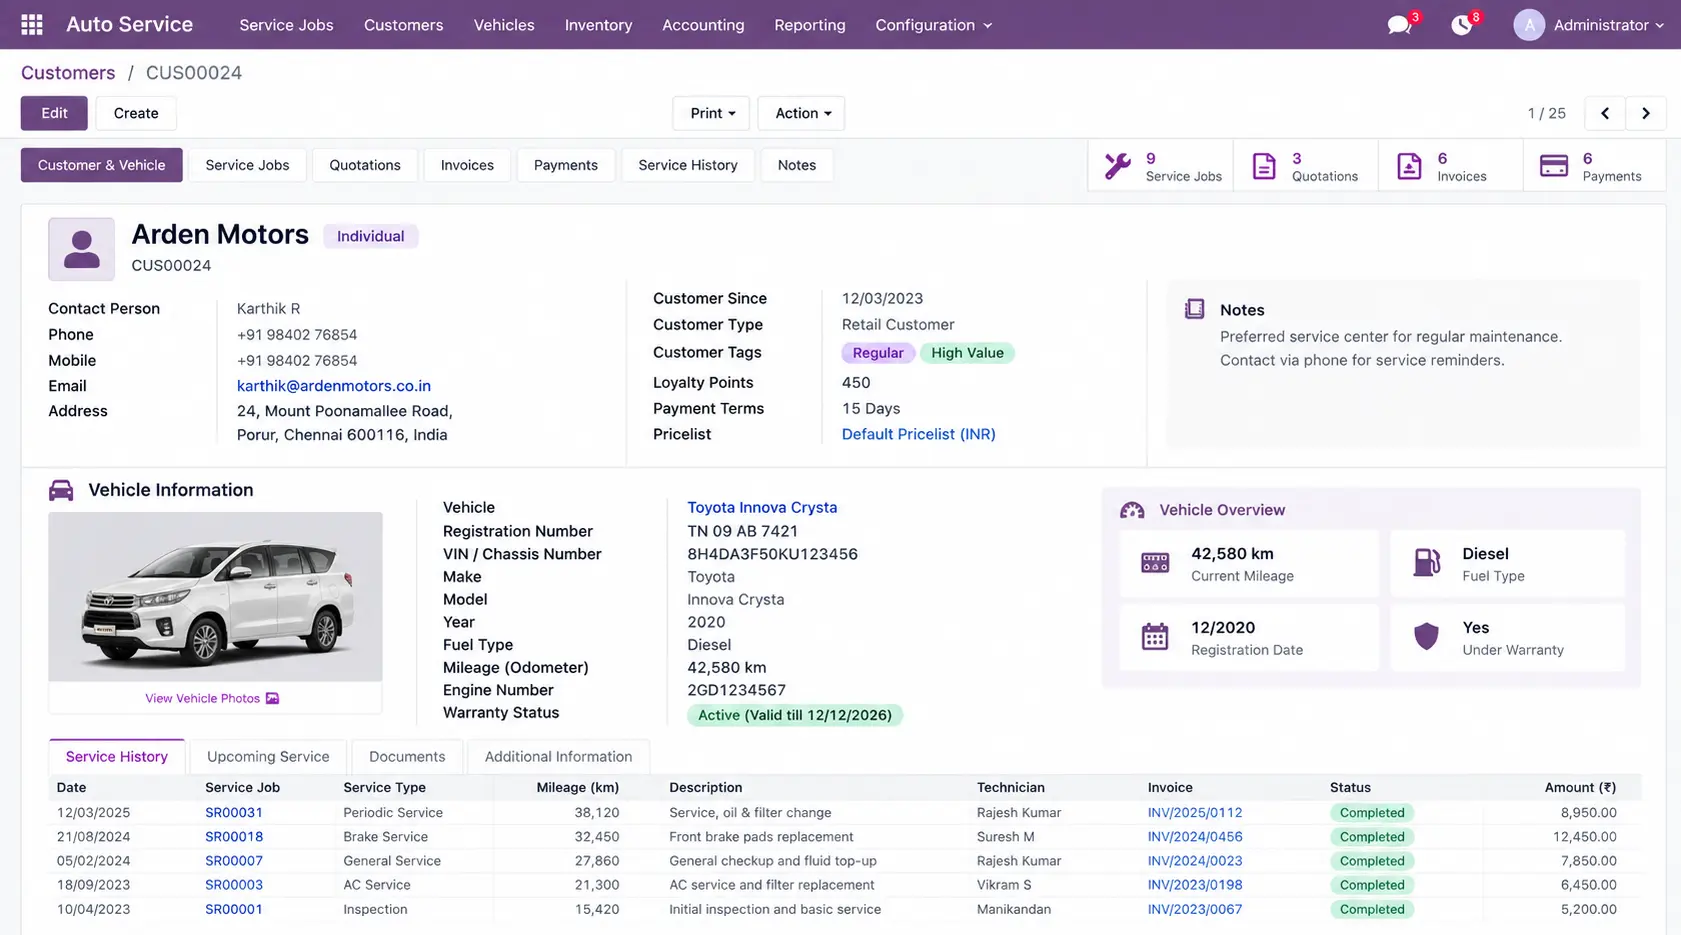Switch to the Quotations tab

(365, 165)
